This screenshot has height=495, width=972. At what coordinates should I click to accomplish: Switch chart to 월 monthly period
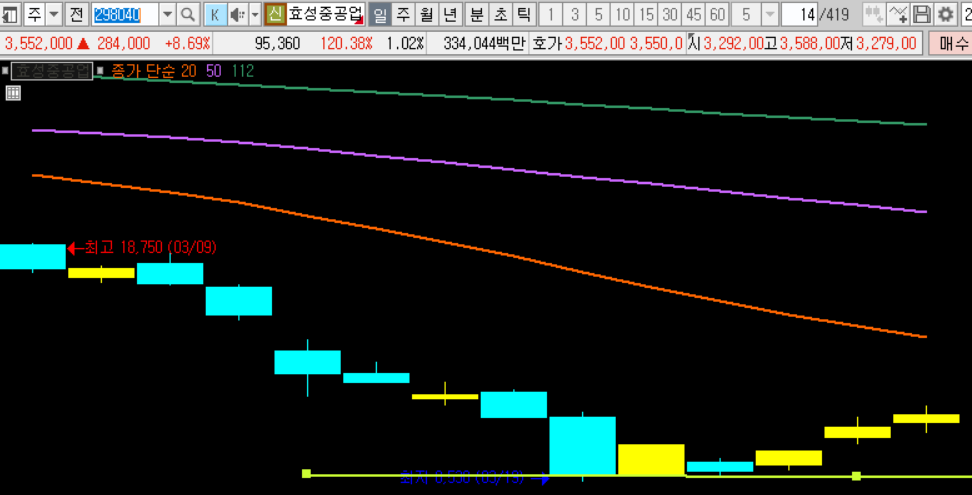click(427, 14)
